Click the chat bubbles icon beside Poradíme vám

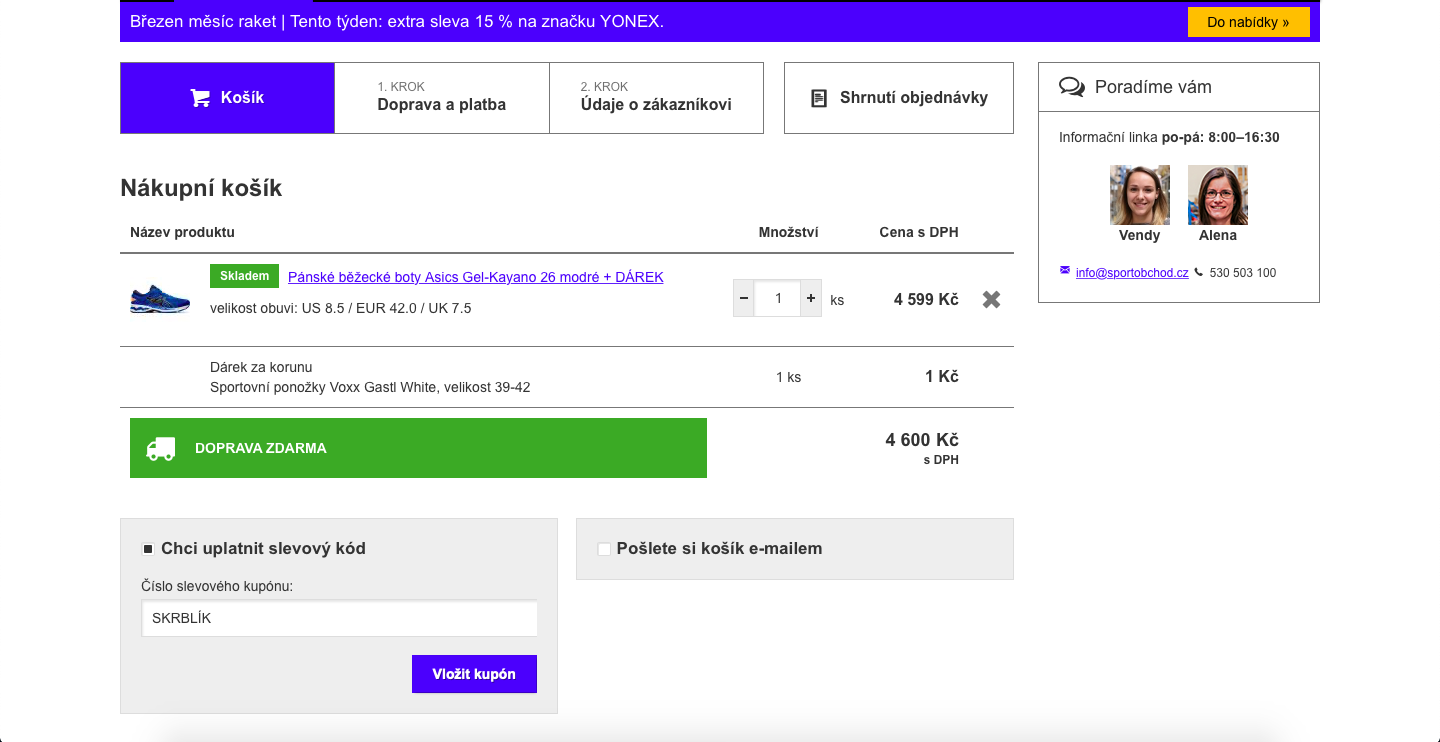tap(1072, 87)
